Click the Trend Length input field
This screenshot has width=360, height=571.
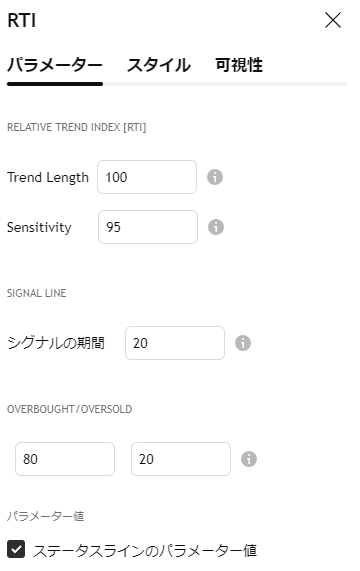click(147, 177)
